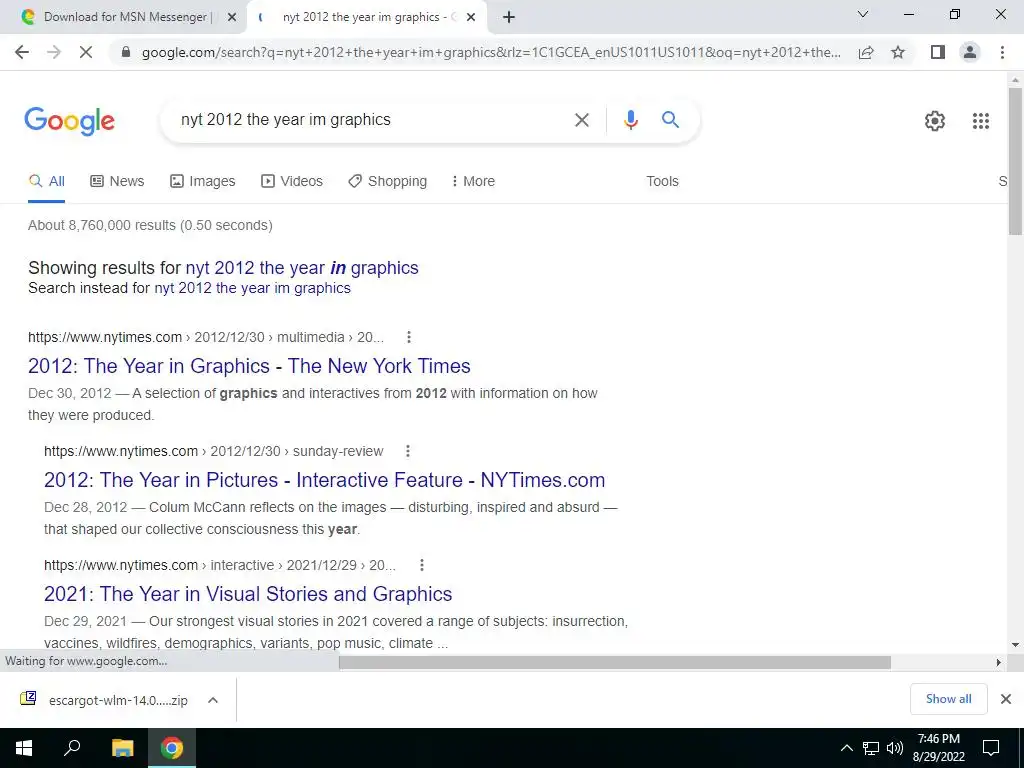The height and width of the screenshot is (768, 1024).
Task: Open options for 2021 Visual Stories result
Action: coord(422,565)
